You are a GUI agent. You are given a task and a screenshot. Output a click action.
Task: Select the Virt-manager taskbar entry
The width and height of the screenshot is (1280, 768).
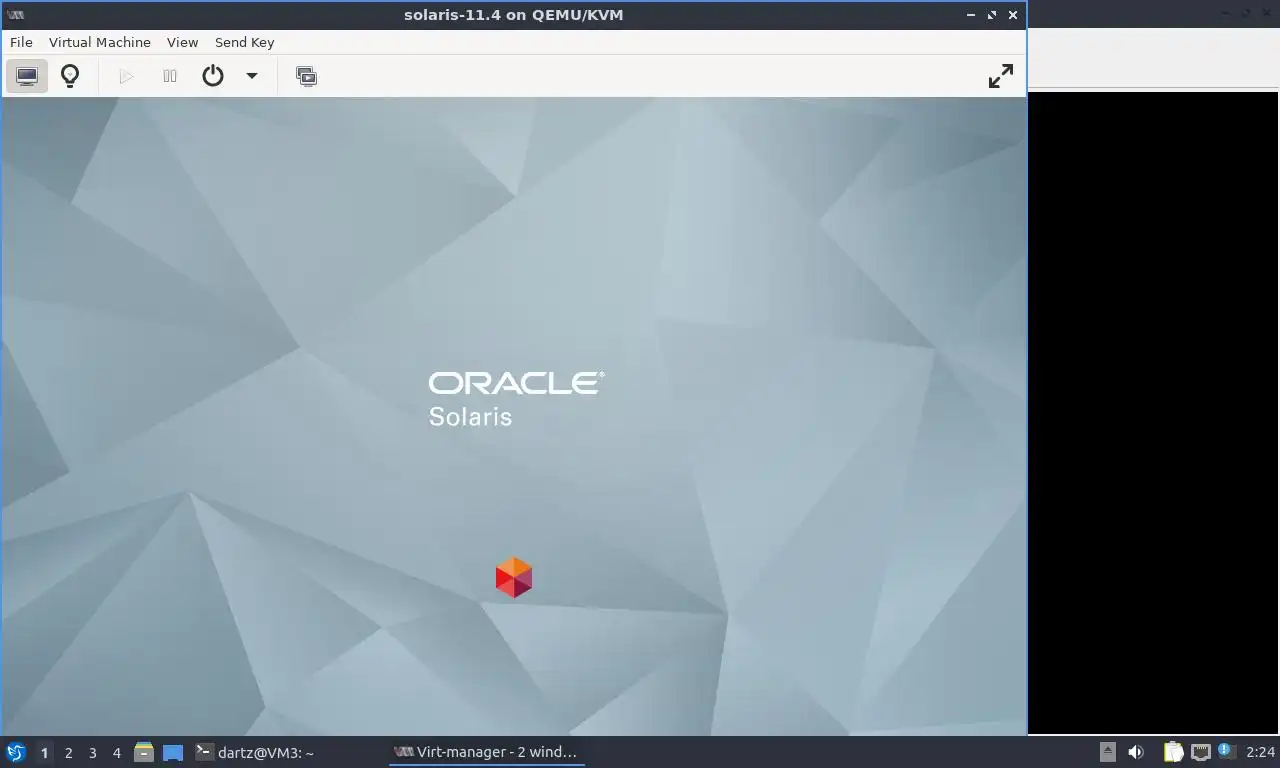point(487,752)
